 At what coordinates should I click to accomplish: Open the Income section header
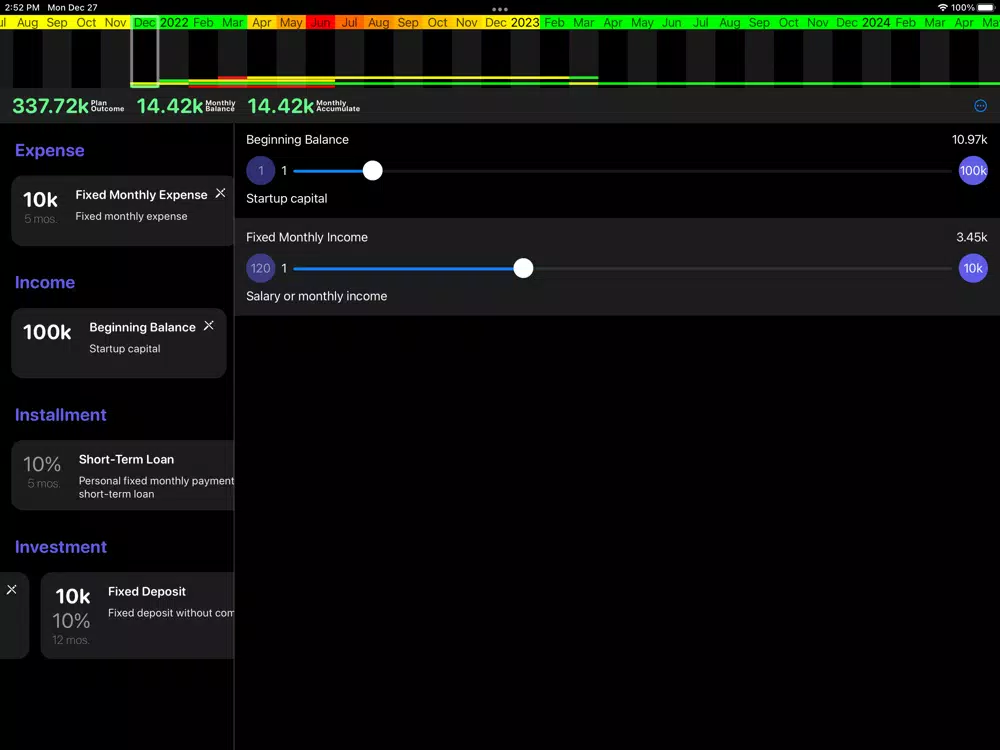(x=45, y=283)
